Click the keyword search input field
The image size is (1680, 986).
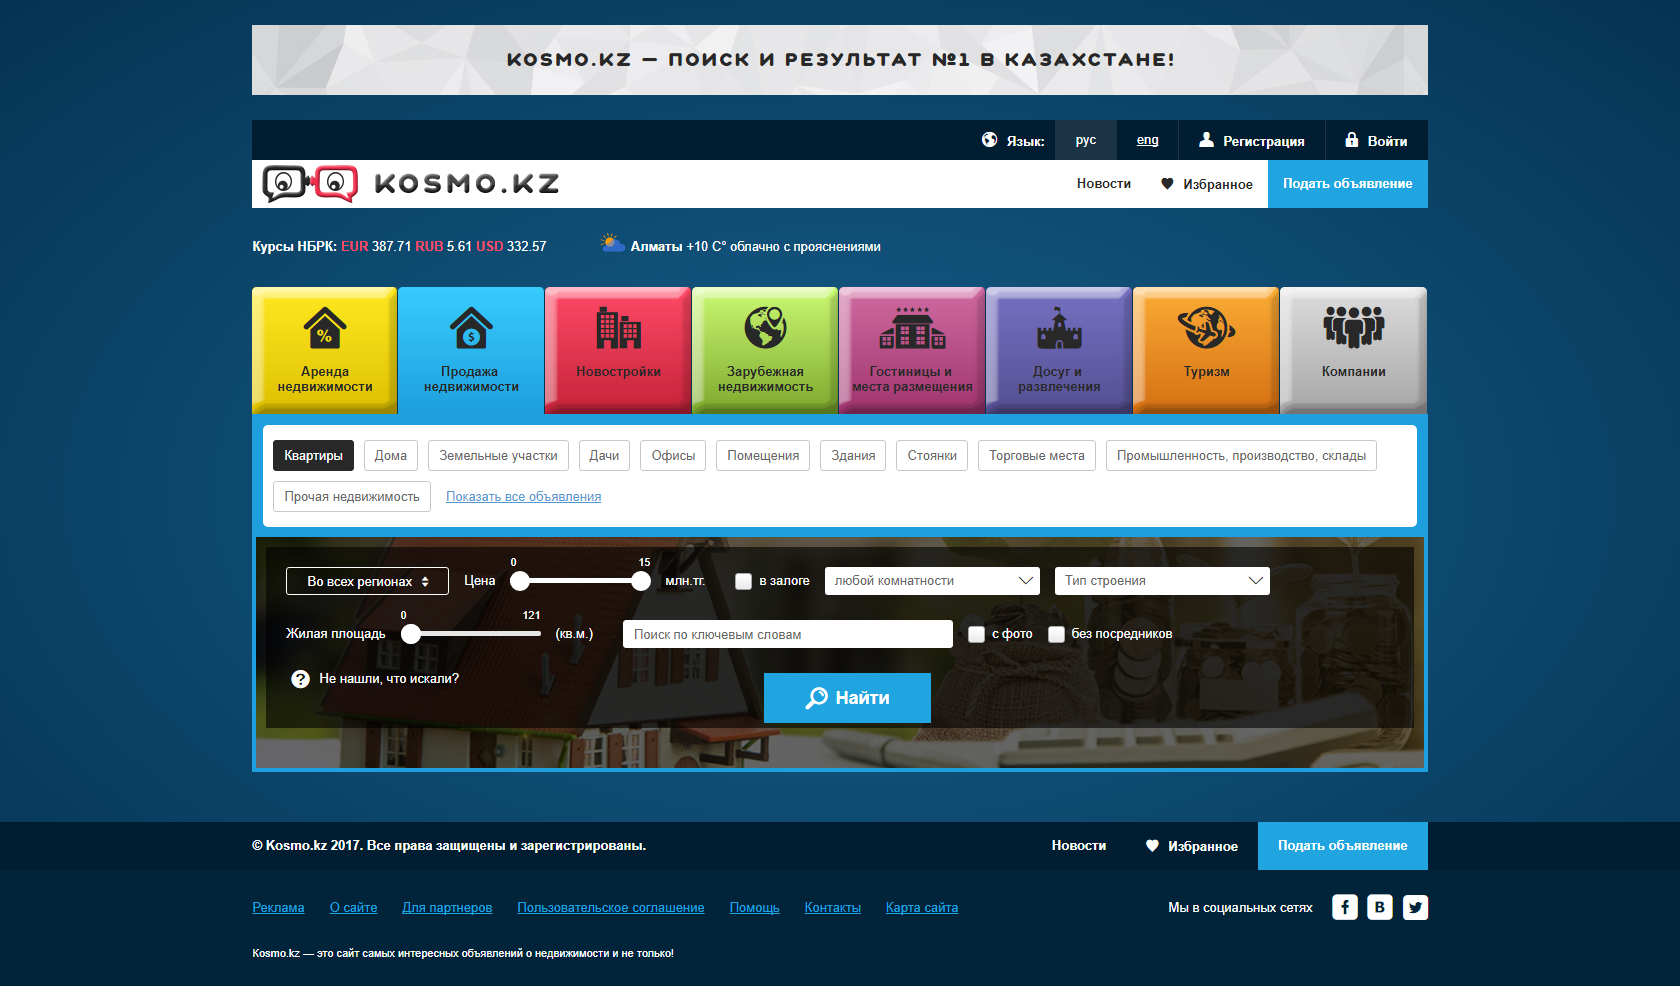click(788, 634)
